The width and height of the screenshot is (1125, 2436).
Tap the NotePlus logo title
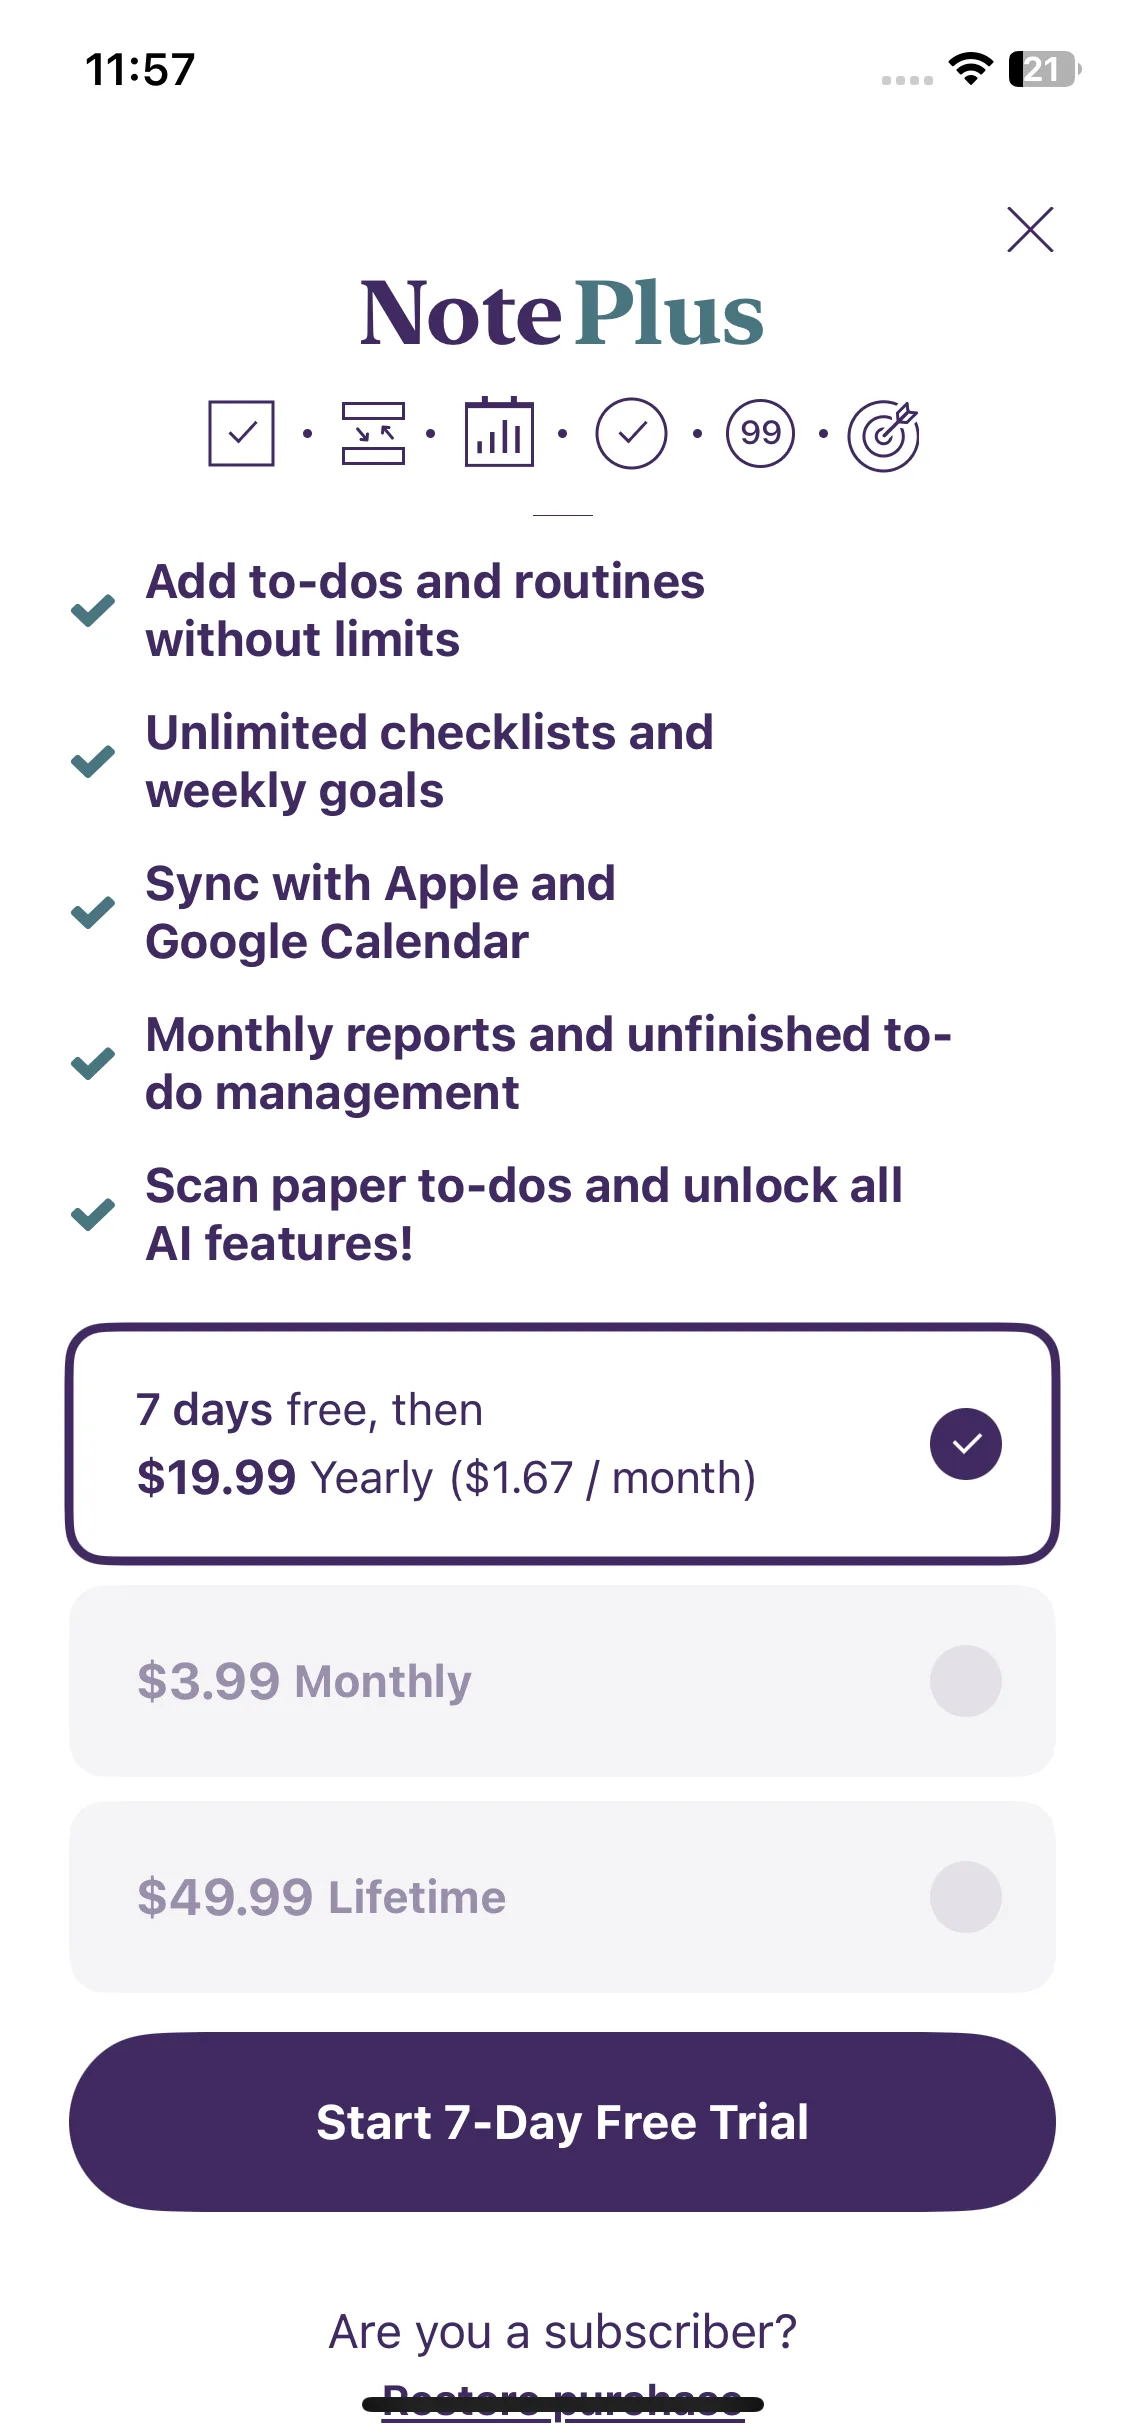562,313
